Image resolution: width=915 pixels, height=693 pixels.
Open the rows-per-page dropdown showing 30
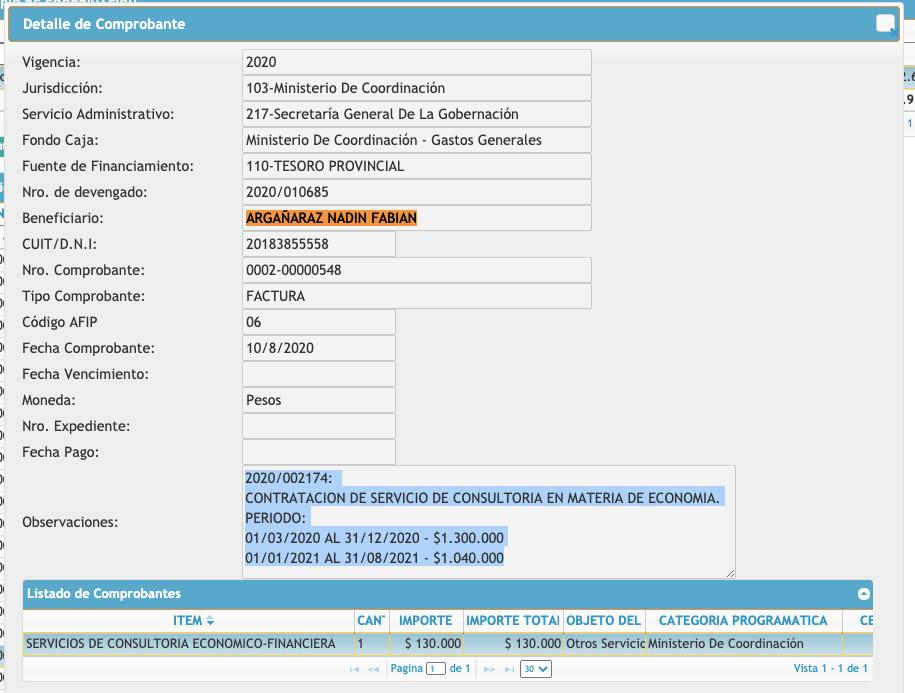[535, 669]
